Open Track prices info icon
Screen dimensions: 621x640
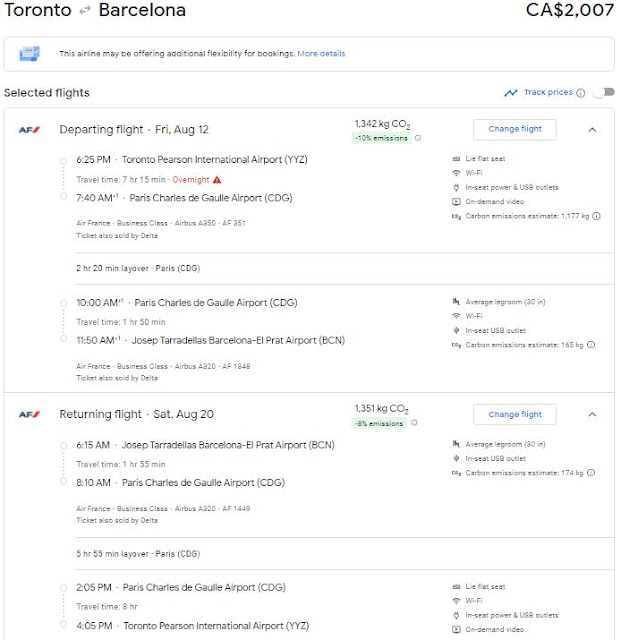[580, 93]
